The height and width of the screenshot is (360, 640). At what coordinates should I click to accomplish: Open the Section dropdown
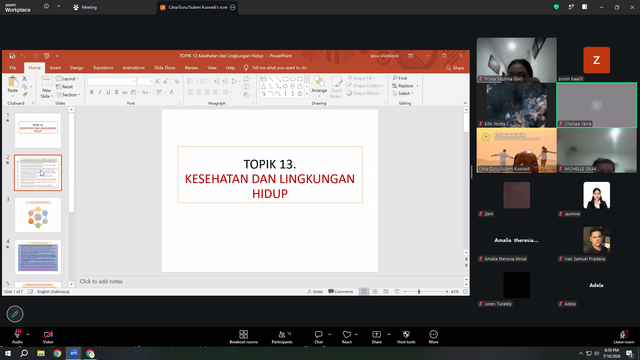coord(68,95)
